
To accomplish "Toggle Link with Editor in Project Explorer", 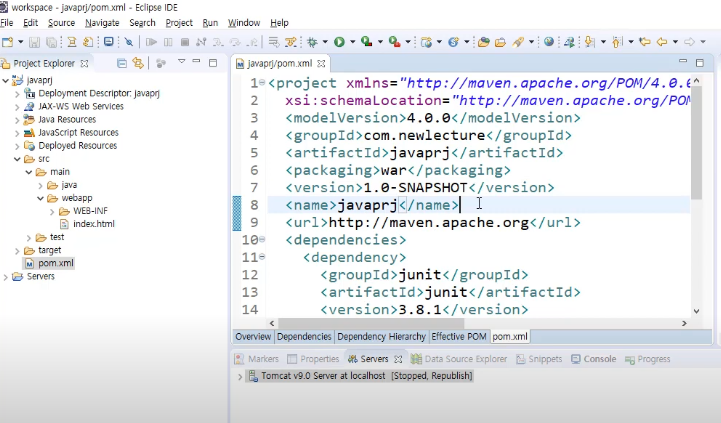I will (x=137, y=63).
